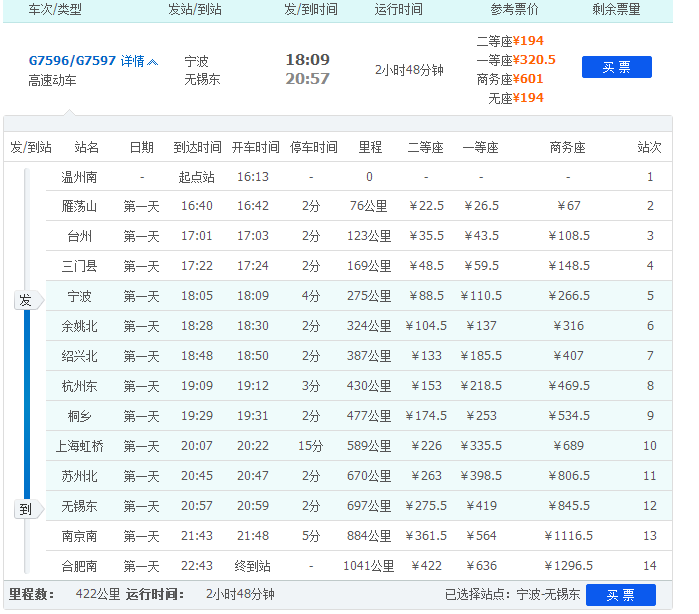Click the 终到站 terminus label
Image resolution: width=699 pixels, height=614 pixels.
pyautogui.click(x=252, y=566)
